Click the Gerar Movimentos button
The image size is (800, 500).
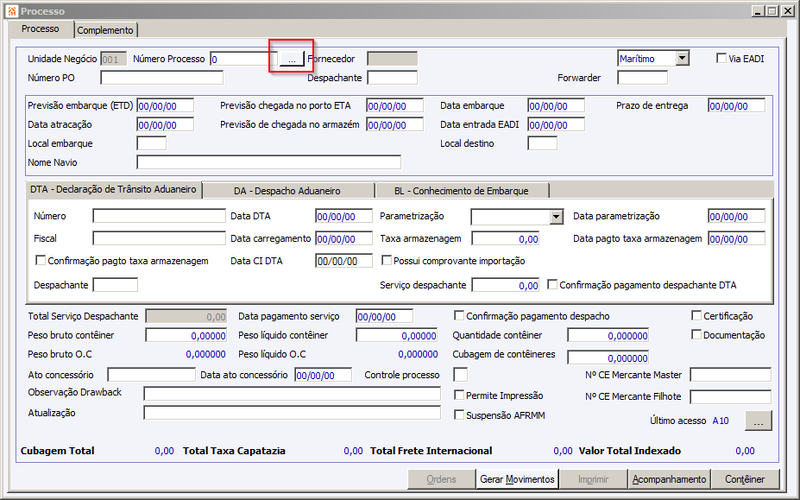(x=517, y=480)
